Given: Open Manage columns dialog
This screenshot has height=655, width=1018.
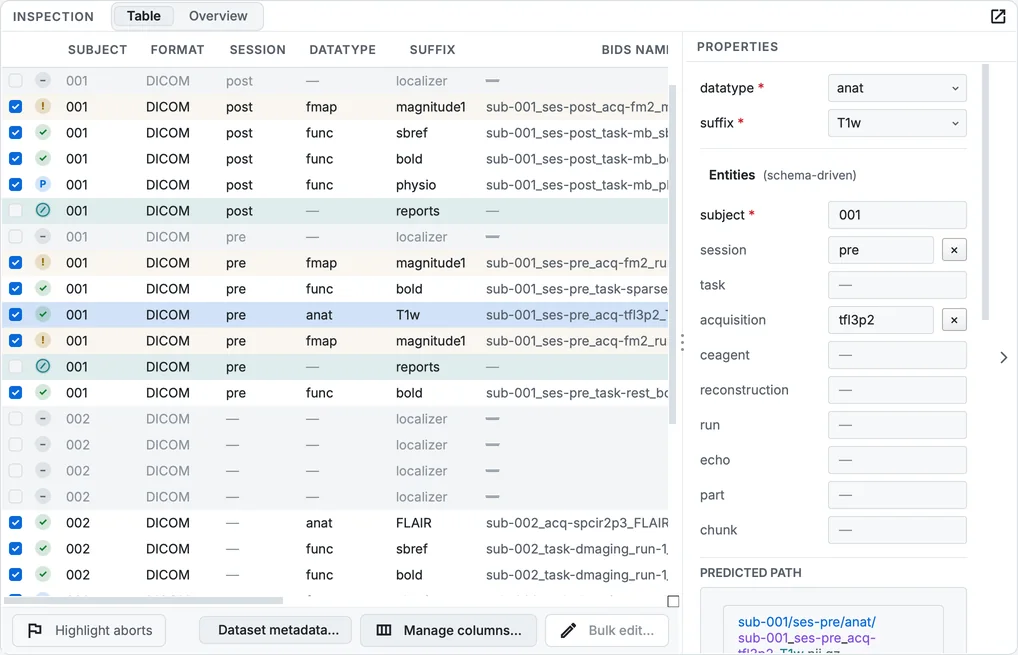Looking at the screenshot, I should click(x=449, y=630).
